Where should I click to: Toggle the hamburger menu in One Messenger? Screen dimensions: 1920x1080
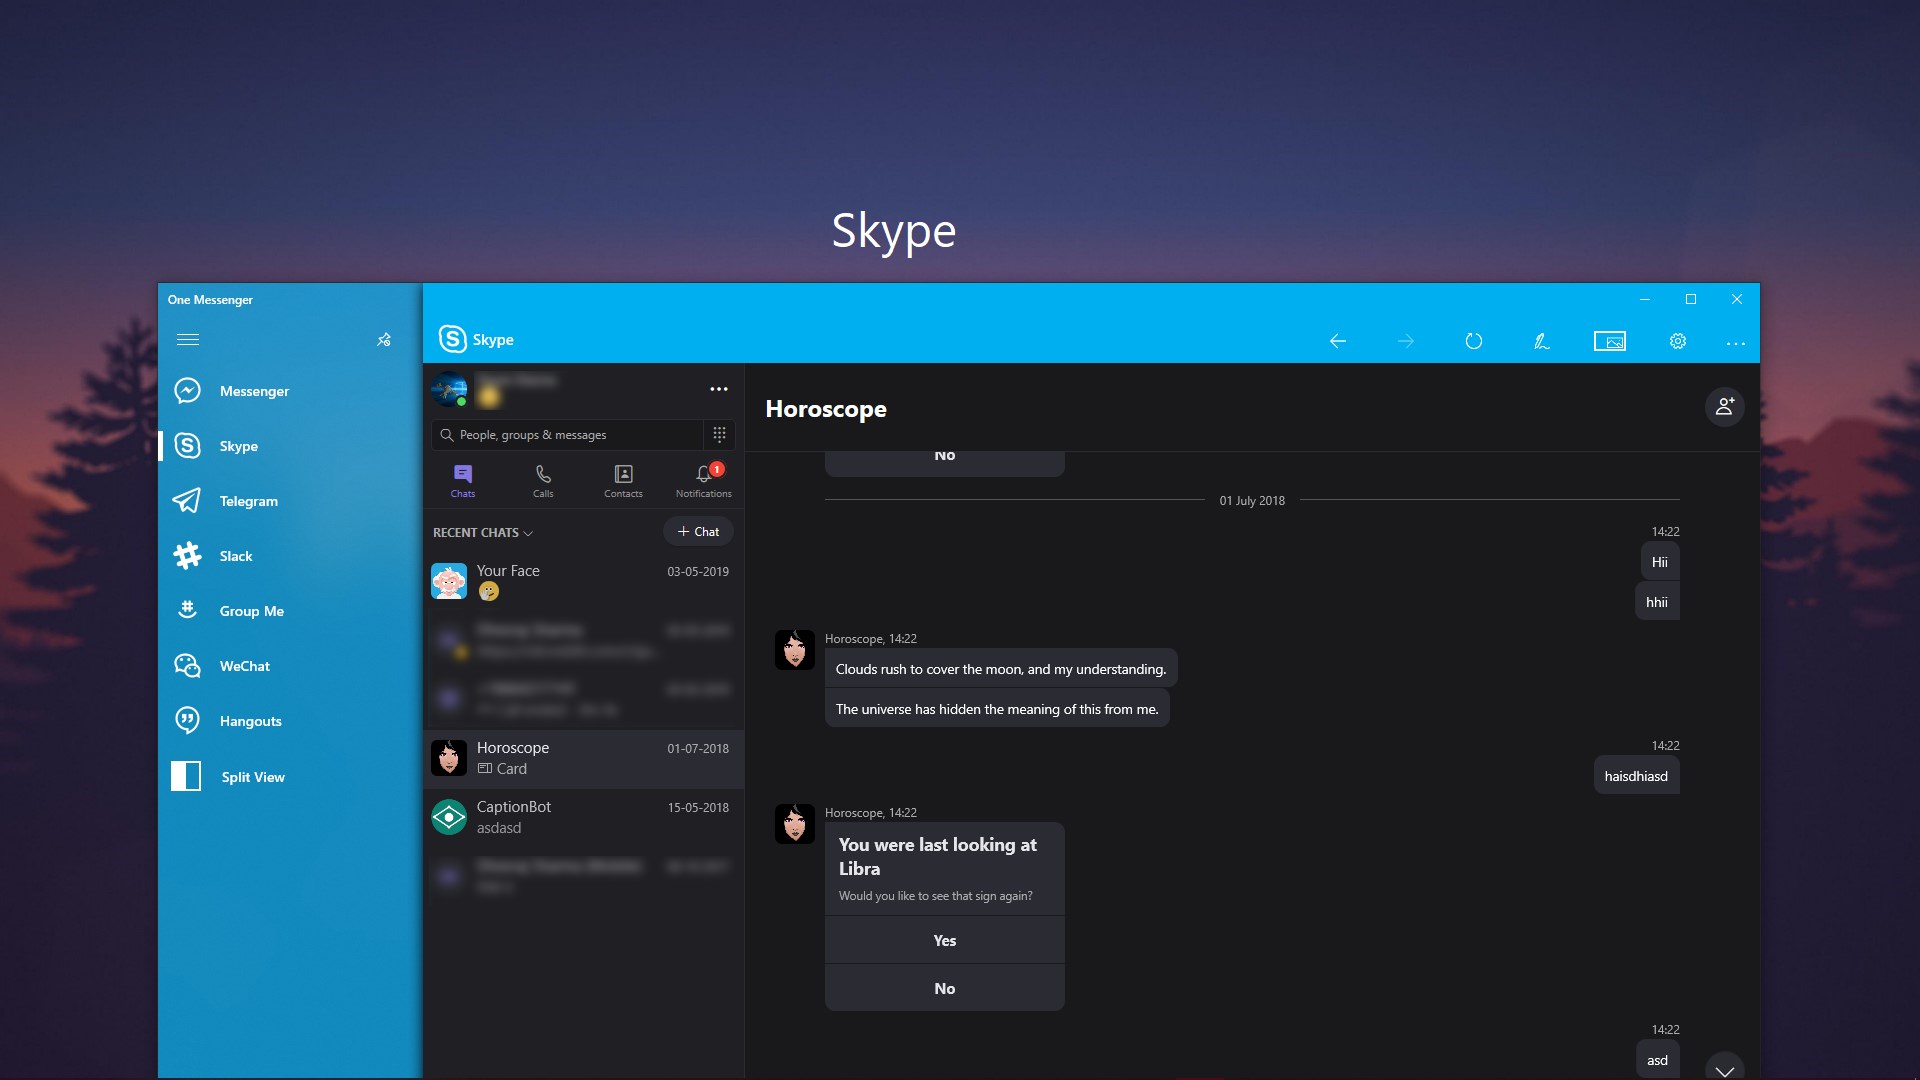coord(188,340)
